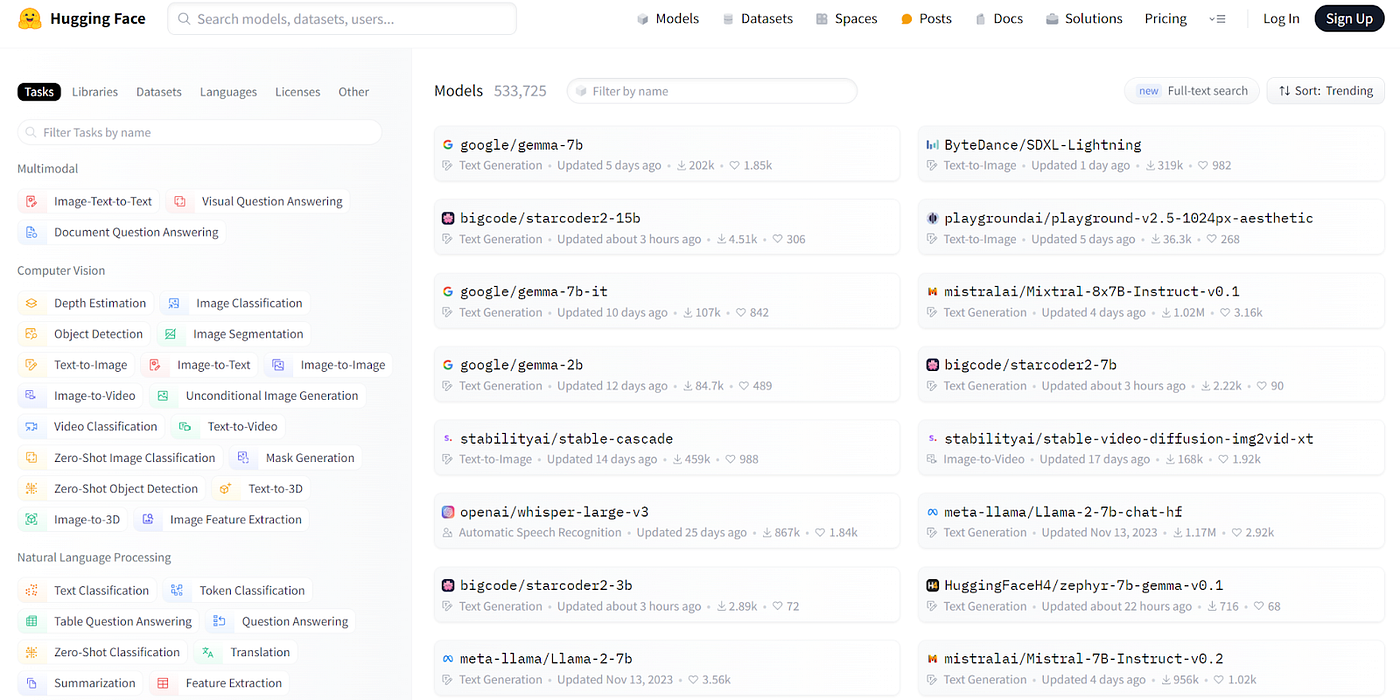
Task: Expand the navbar more-options menu icon
Action: point(1217,19)
